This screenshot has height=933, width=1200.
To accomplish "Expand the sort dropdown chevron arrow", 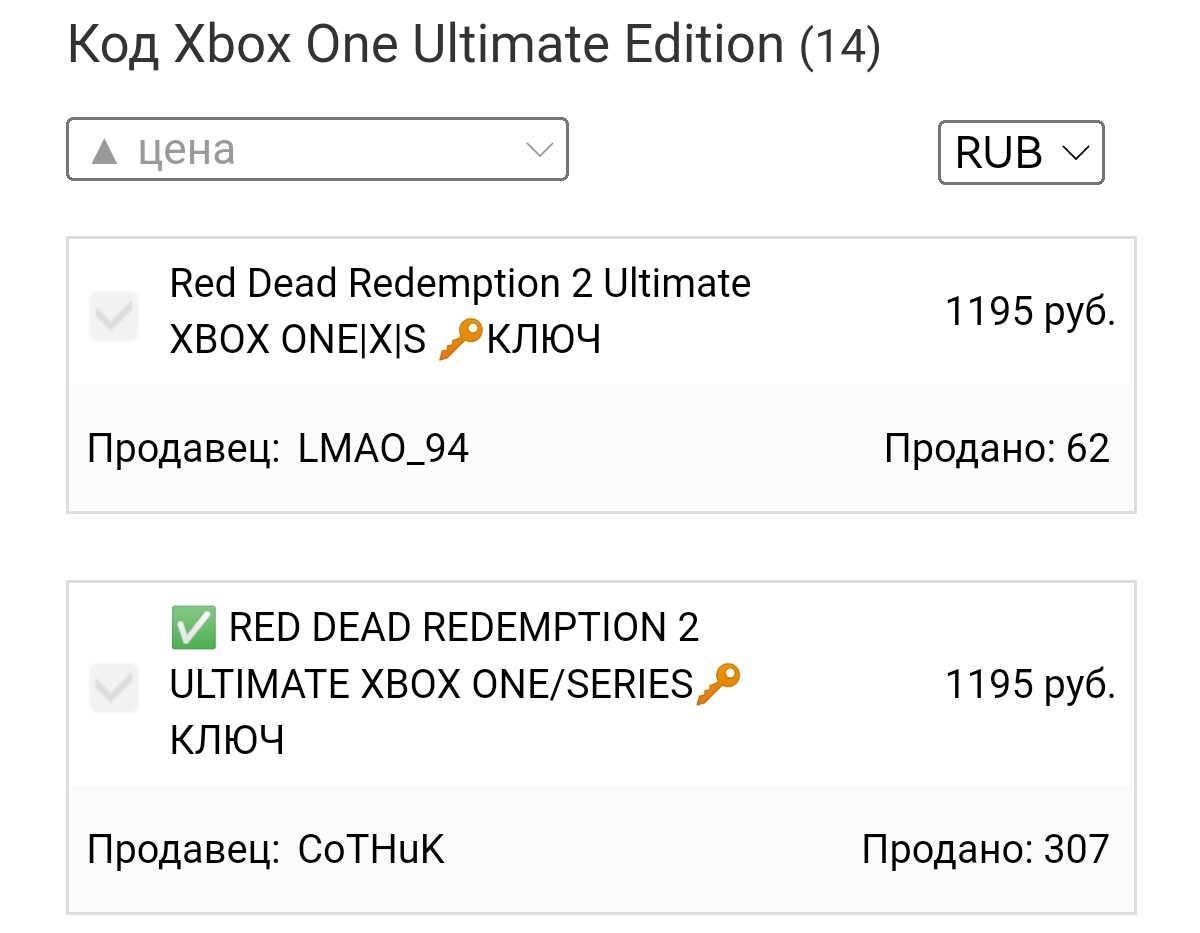I will [x=539, y=150].
